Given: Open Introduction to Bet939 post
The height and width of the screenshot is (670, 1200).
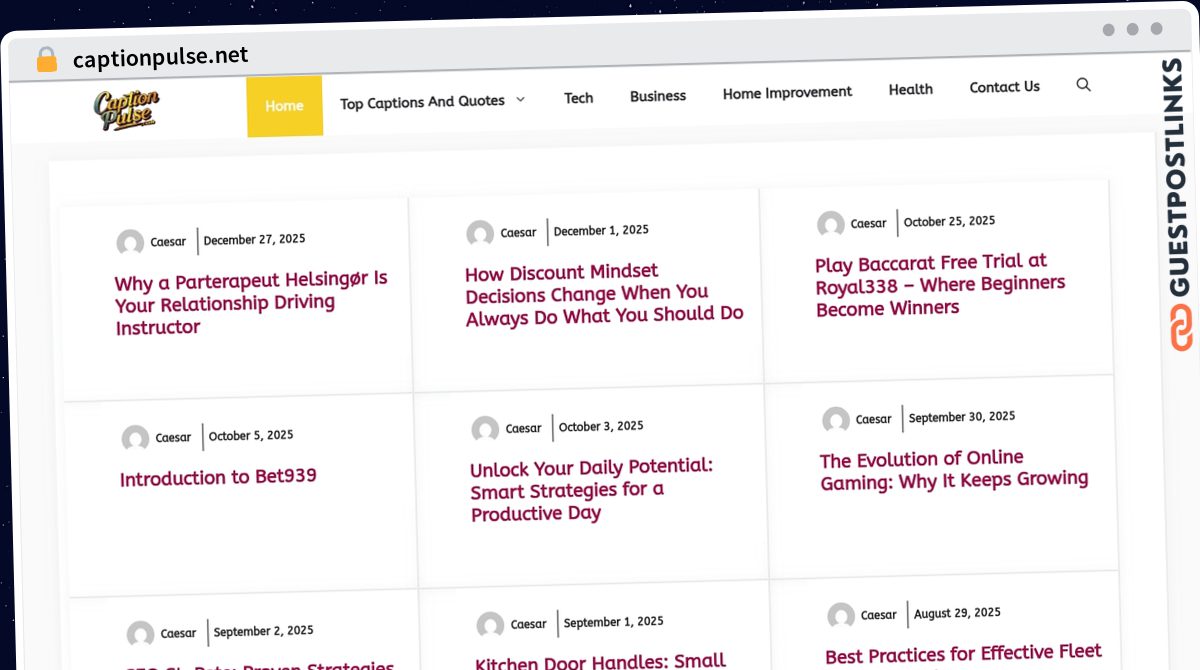Looking at the screenshot, I should click(218, 477).
